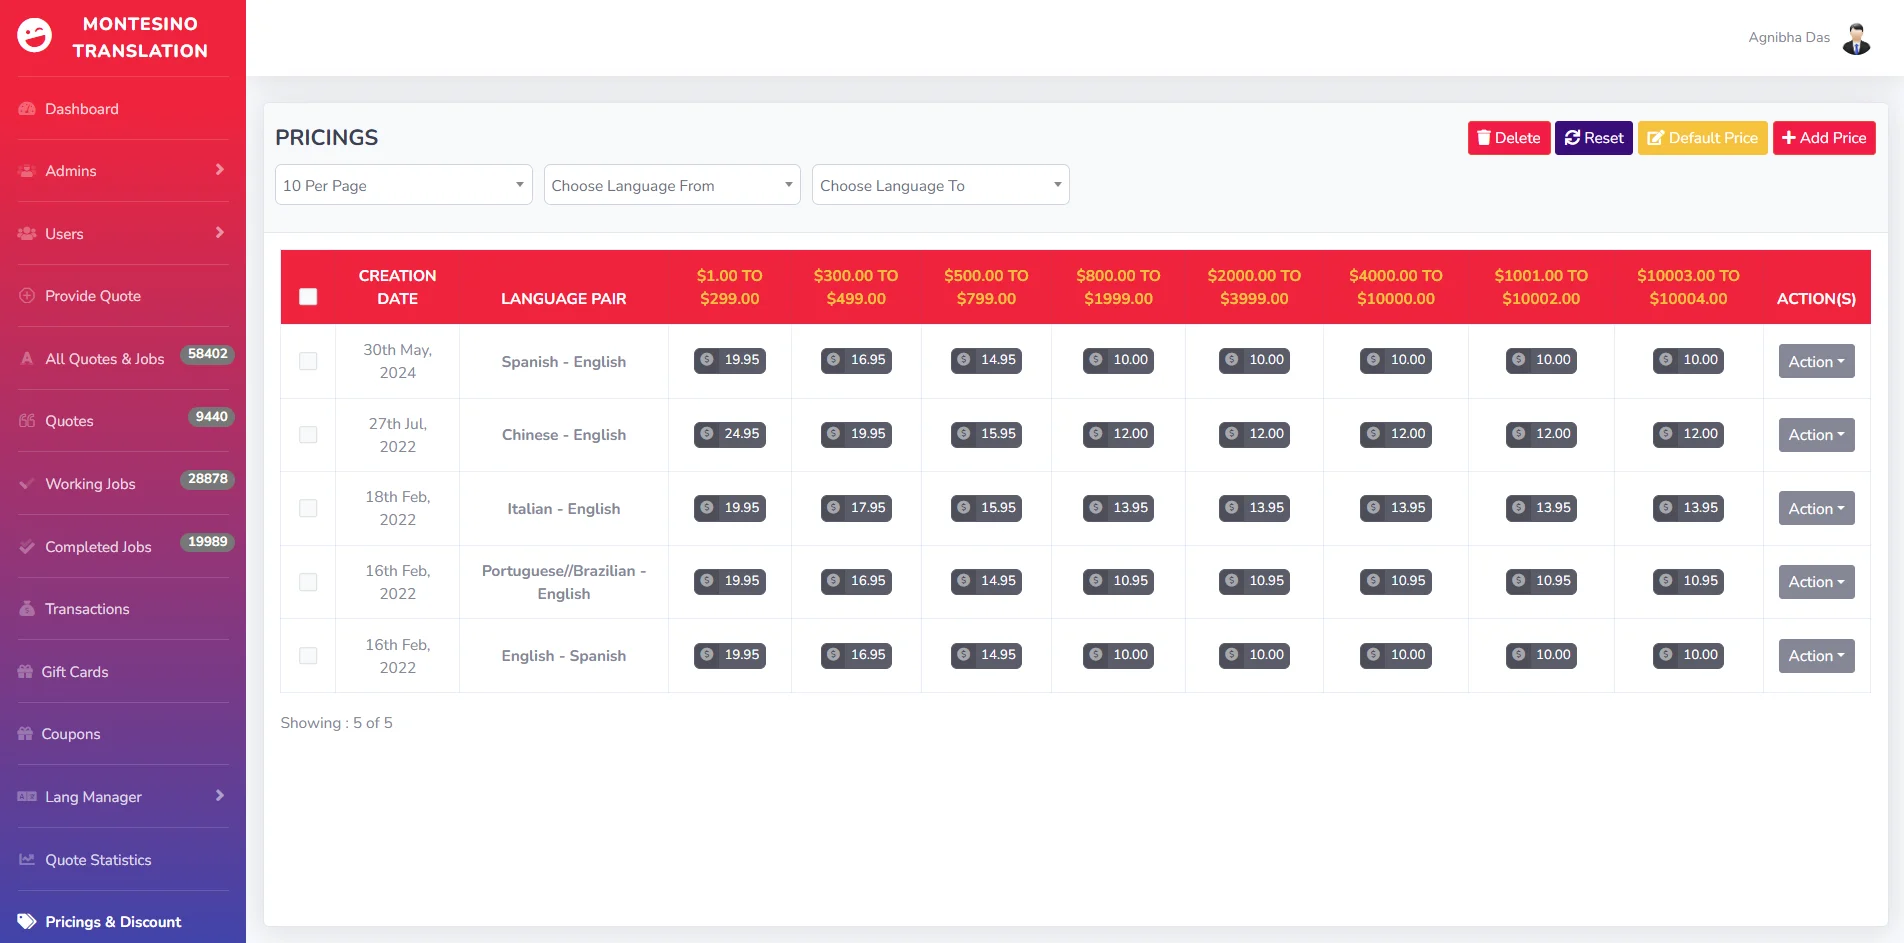Click the Add Price button
1904x943 pixels.
(x=1823, y=138)
